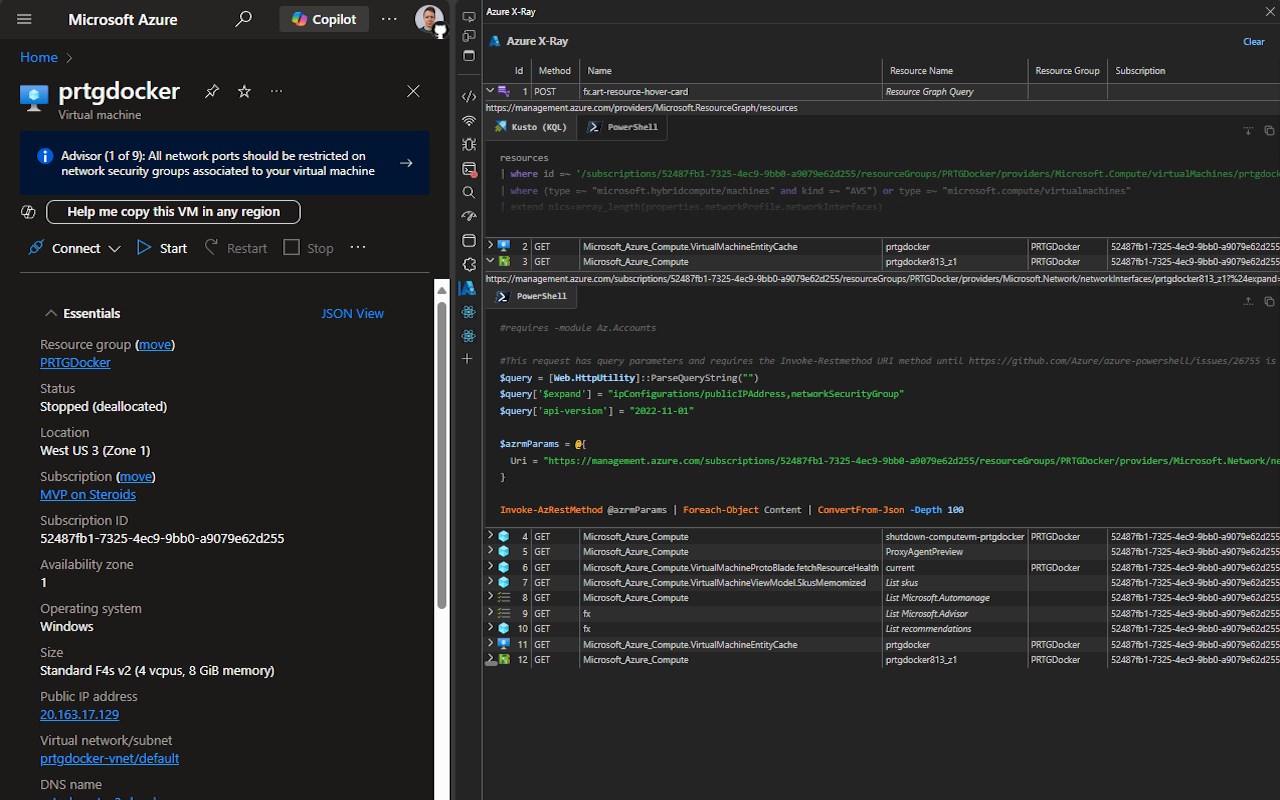Switch to the Kusto (KQL) tab
This screenshot has height=800, width=1280.
(x=530, y=127)
